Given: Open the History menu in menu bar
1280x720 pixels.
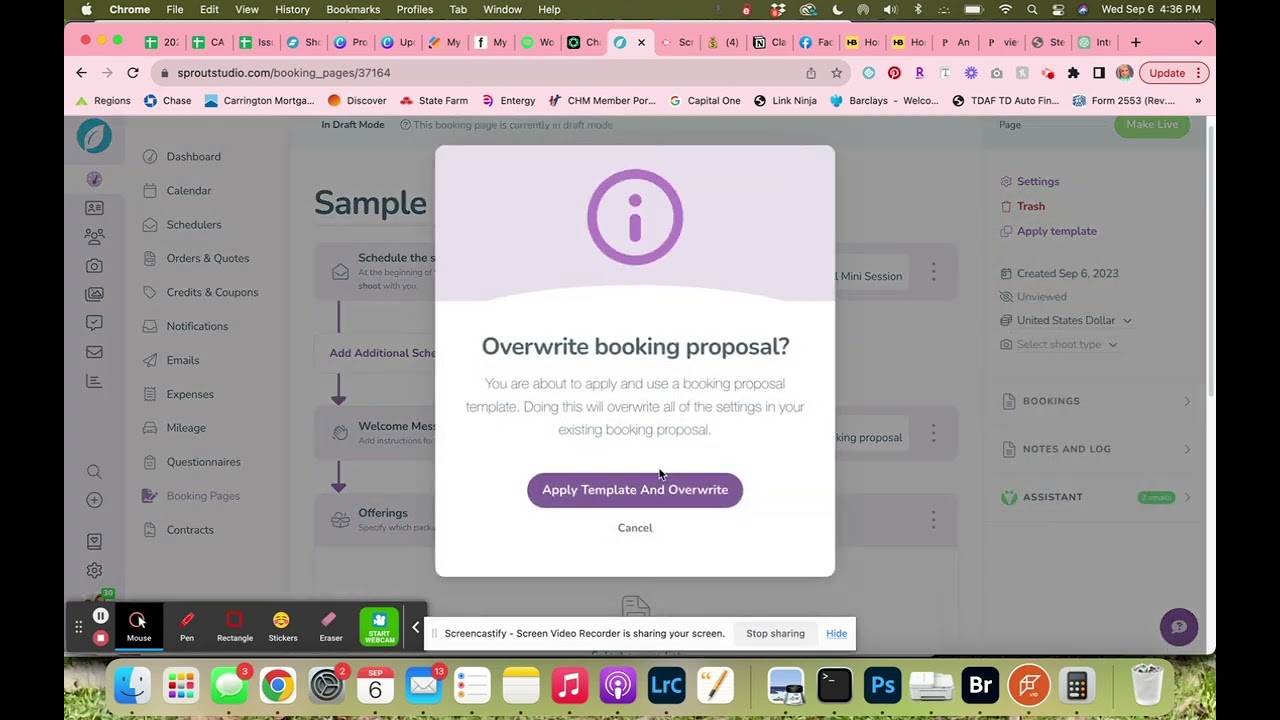Looking at the screenshot, I should [x=292, y=10].
